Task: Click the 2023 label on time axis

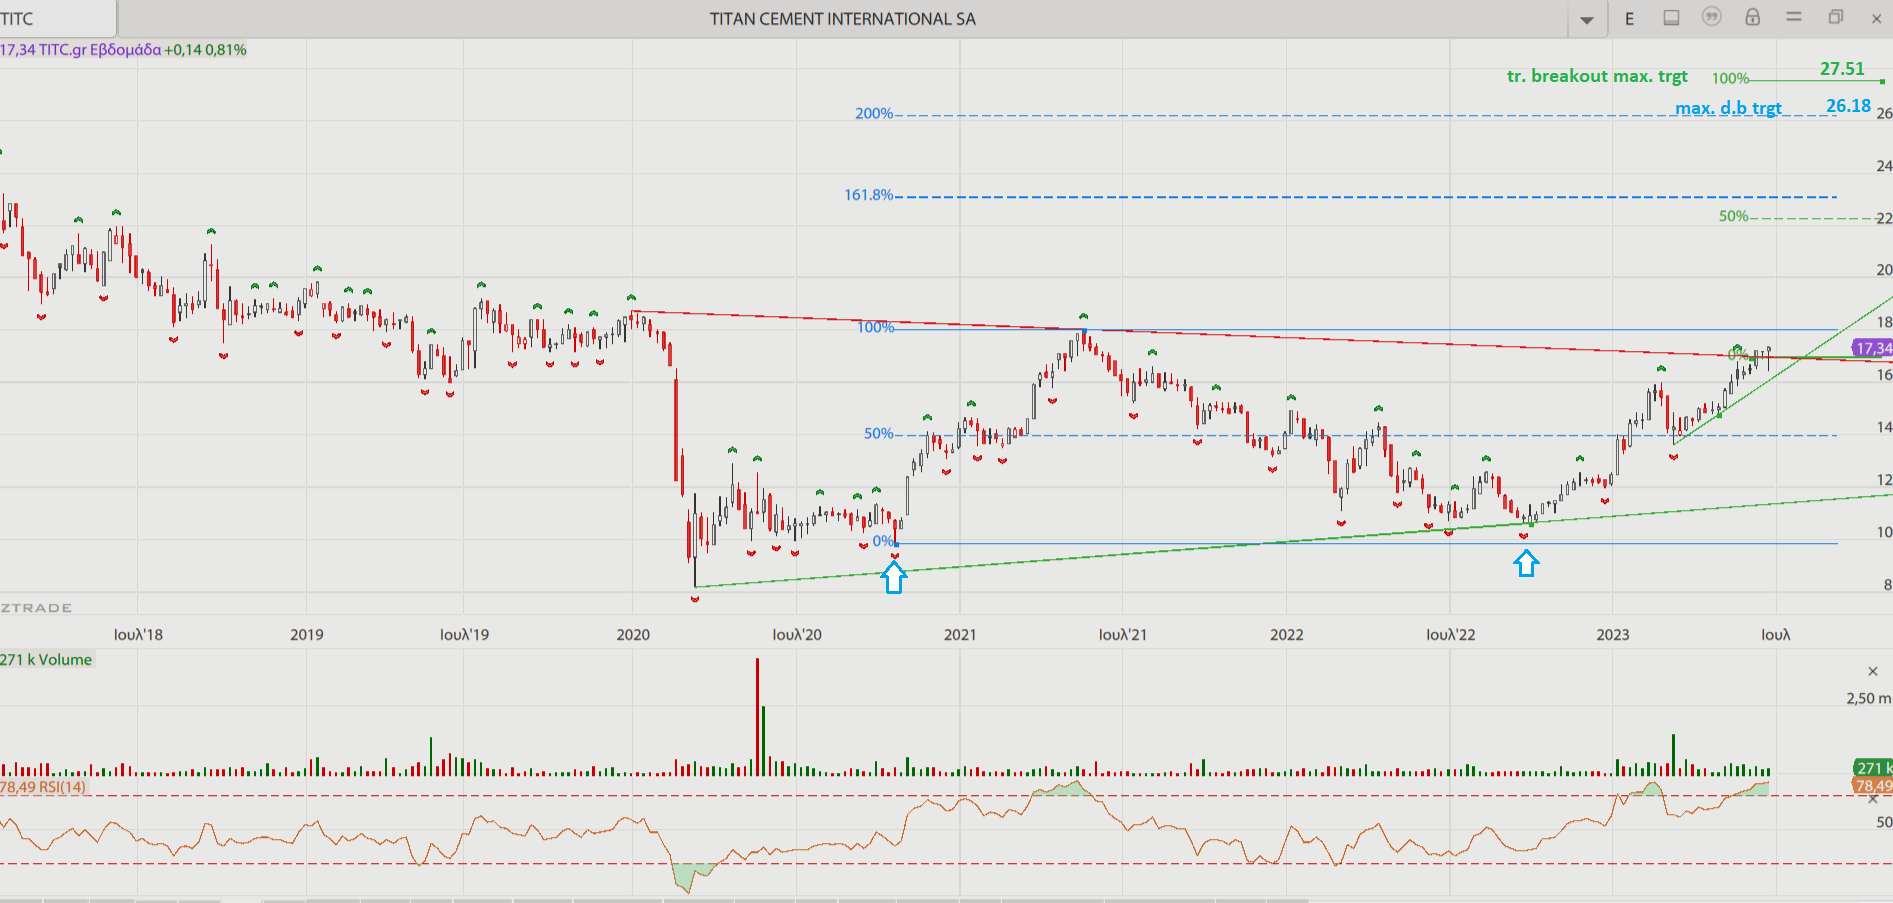Action: coord(1613,634)
